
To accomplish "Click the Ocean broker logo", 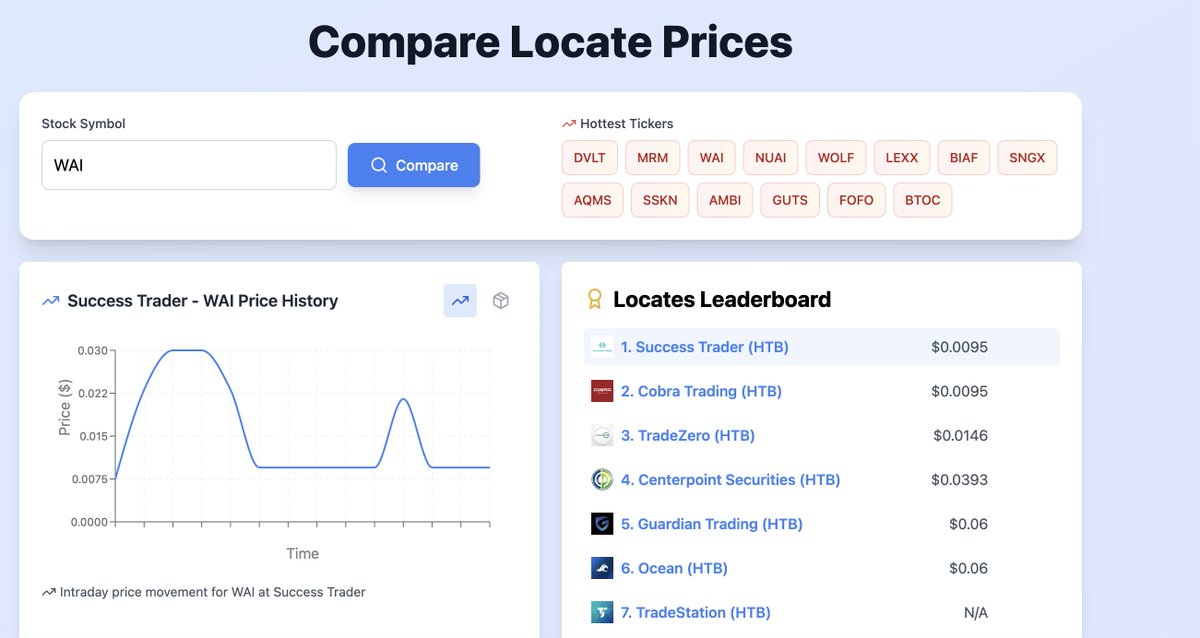I will 602,568.
